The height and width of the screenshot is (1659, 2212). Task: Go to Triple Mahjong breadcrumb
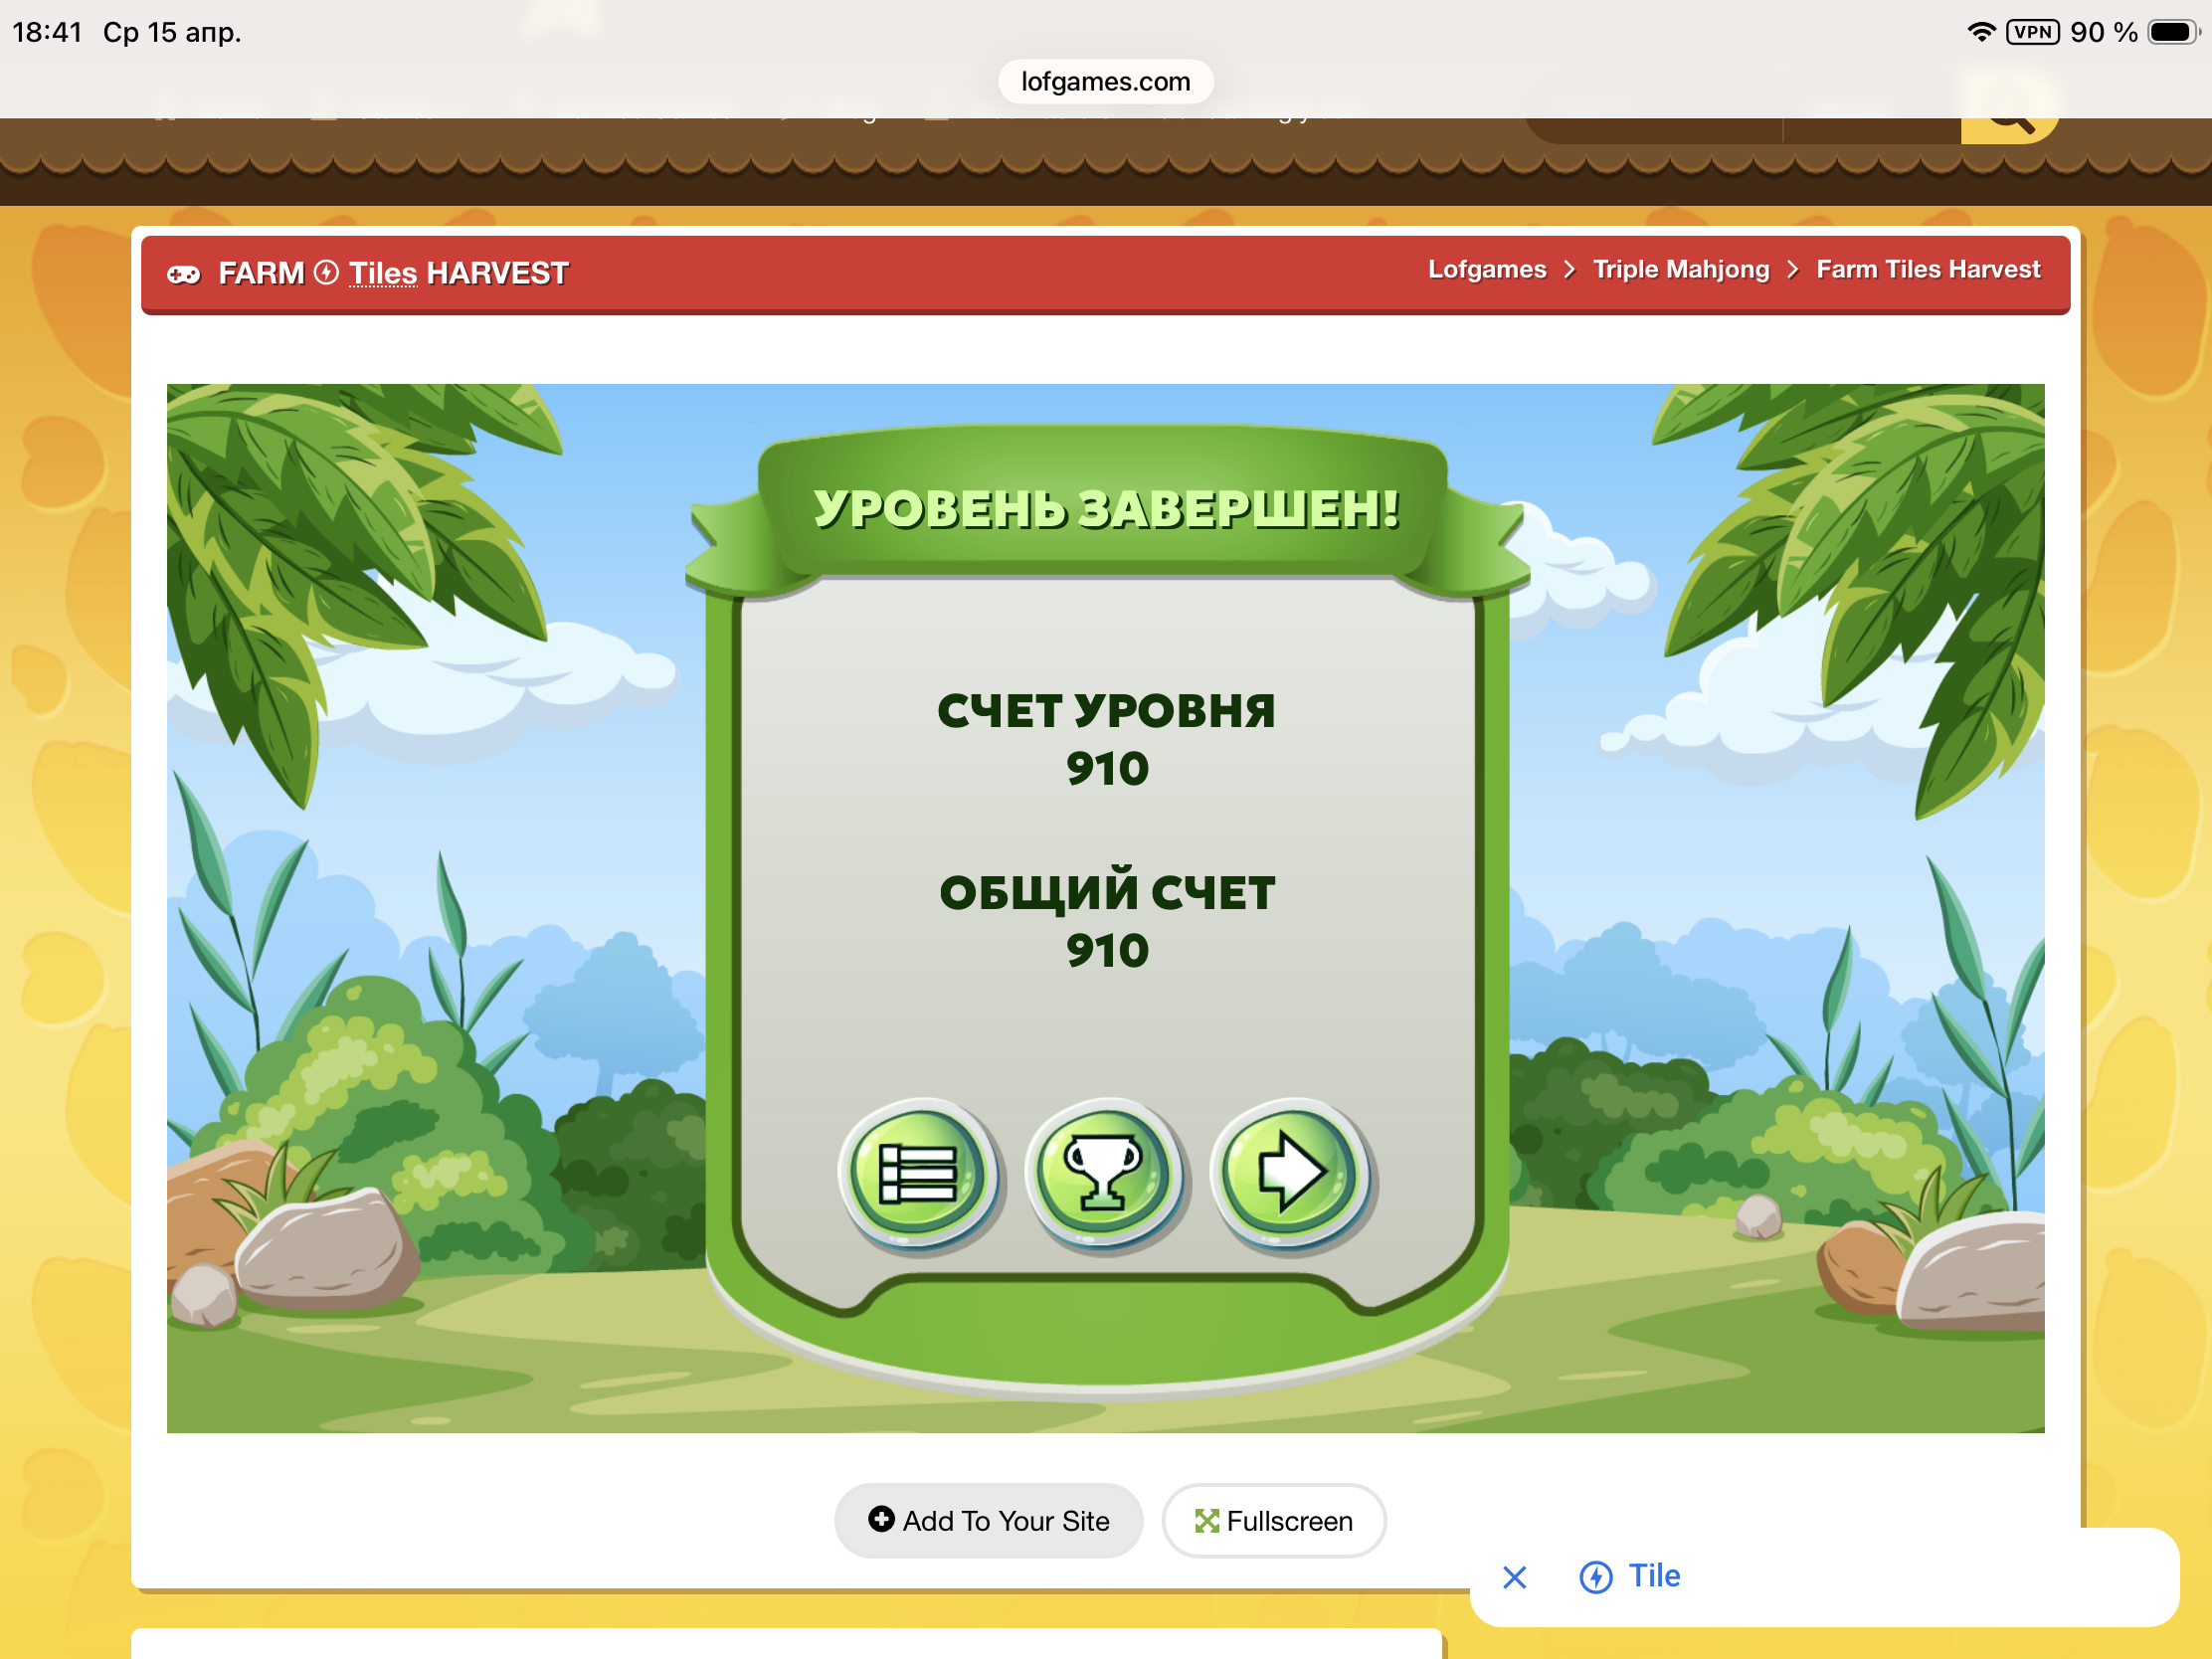tap(1680, 270)
